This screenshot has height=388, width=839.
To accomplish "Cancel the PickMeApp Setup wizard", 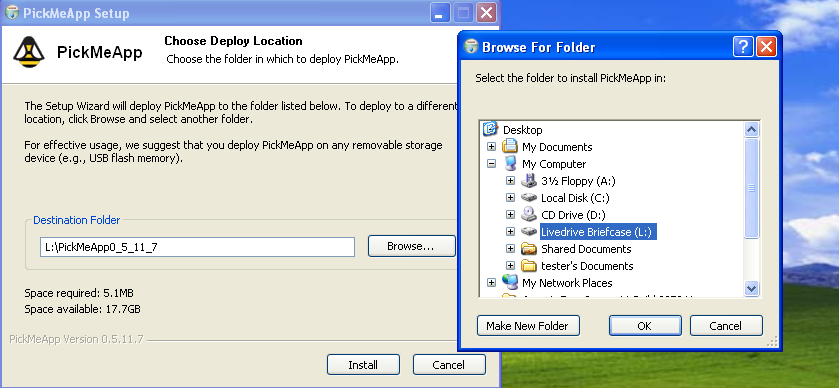I will tap(449, 365).
